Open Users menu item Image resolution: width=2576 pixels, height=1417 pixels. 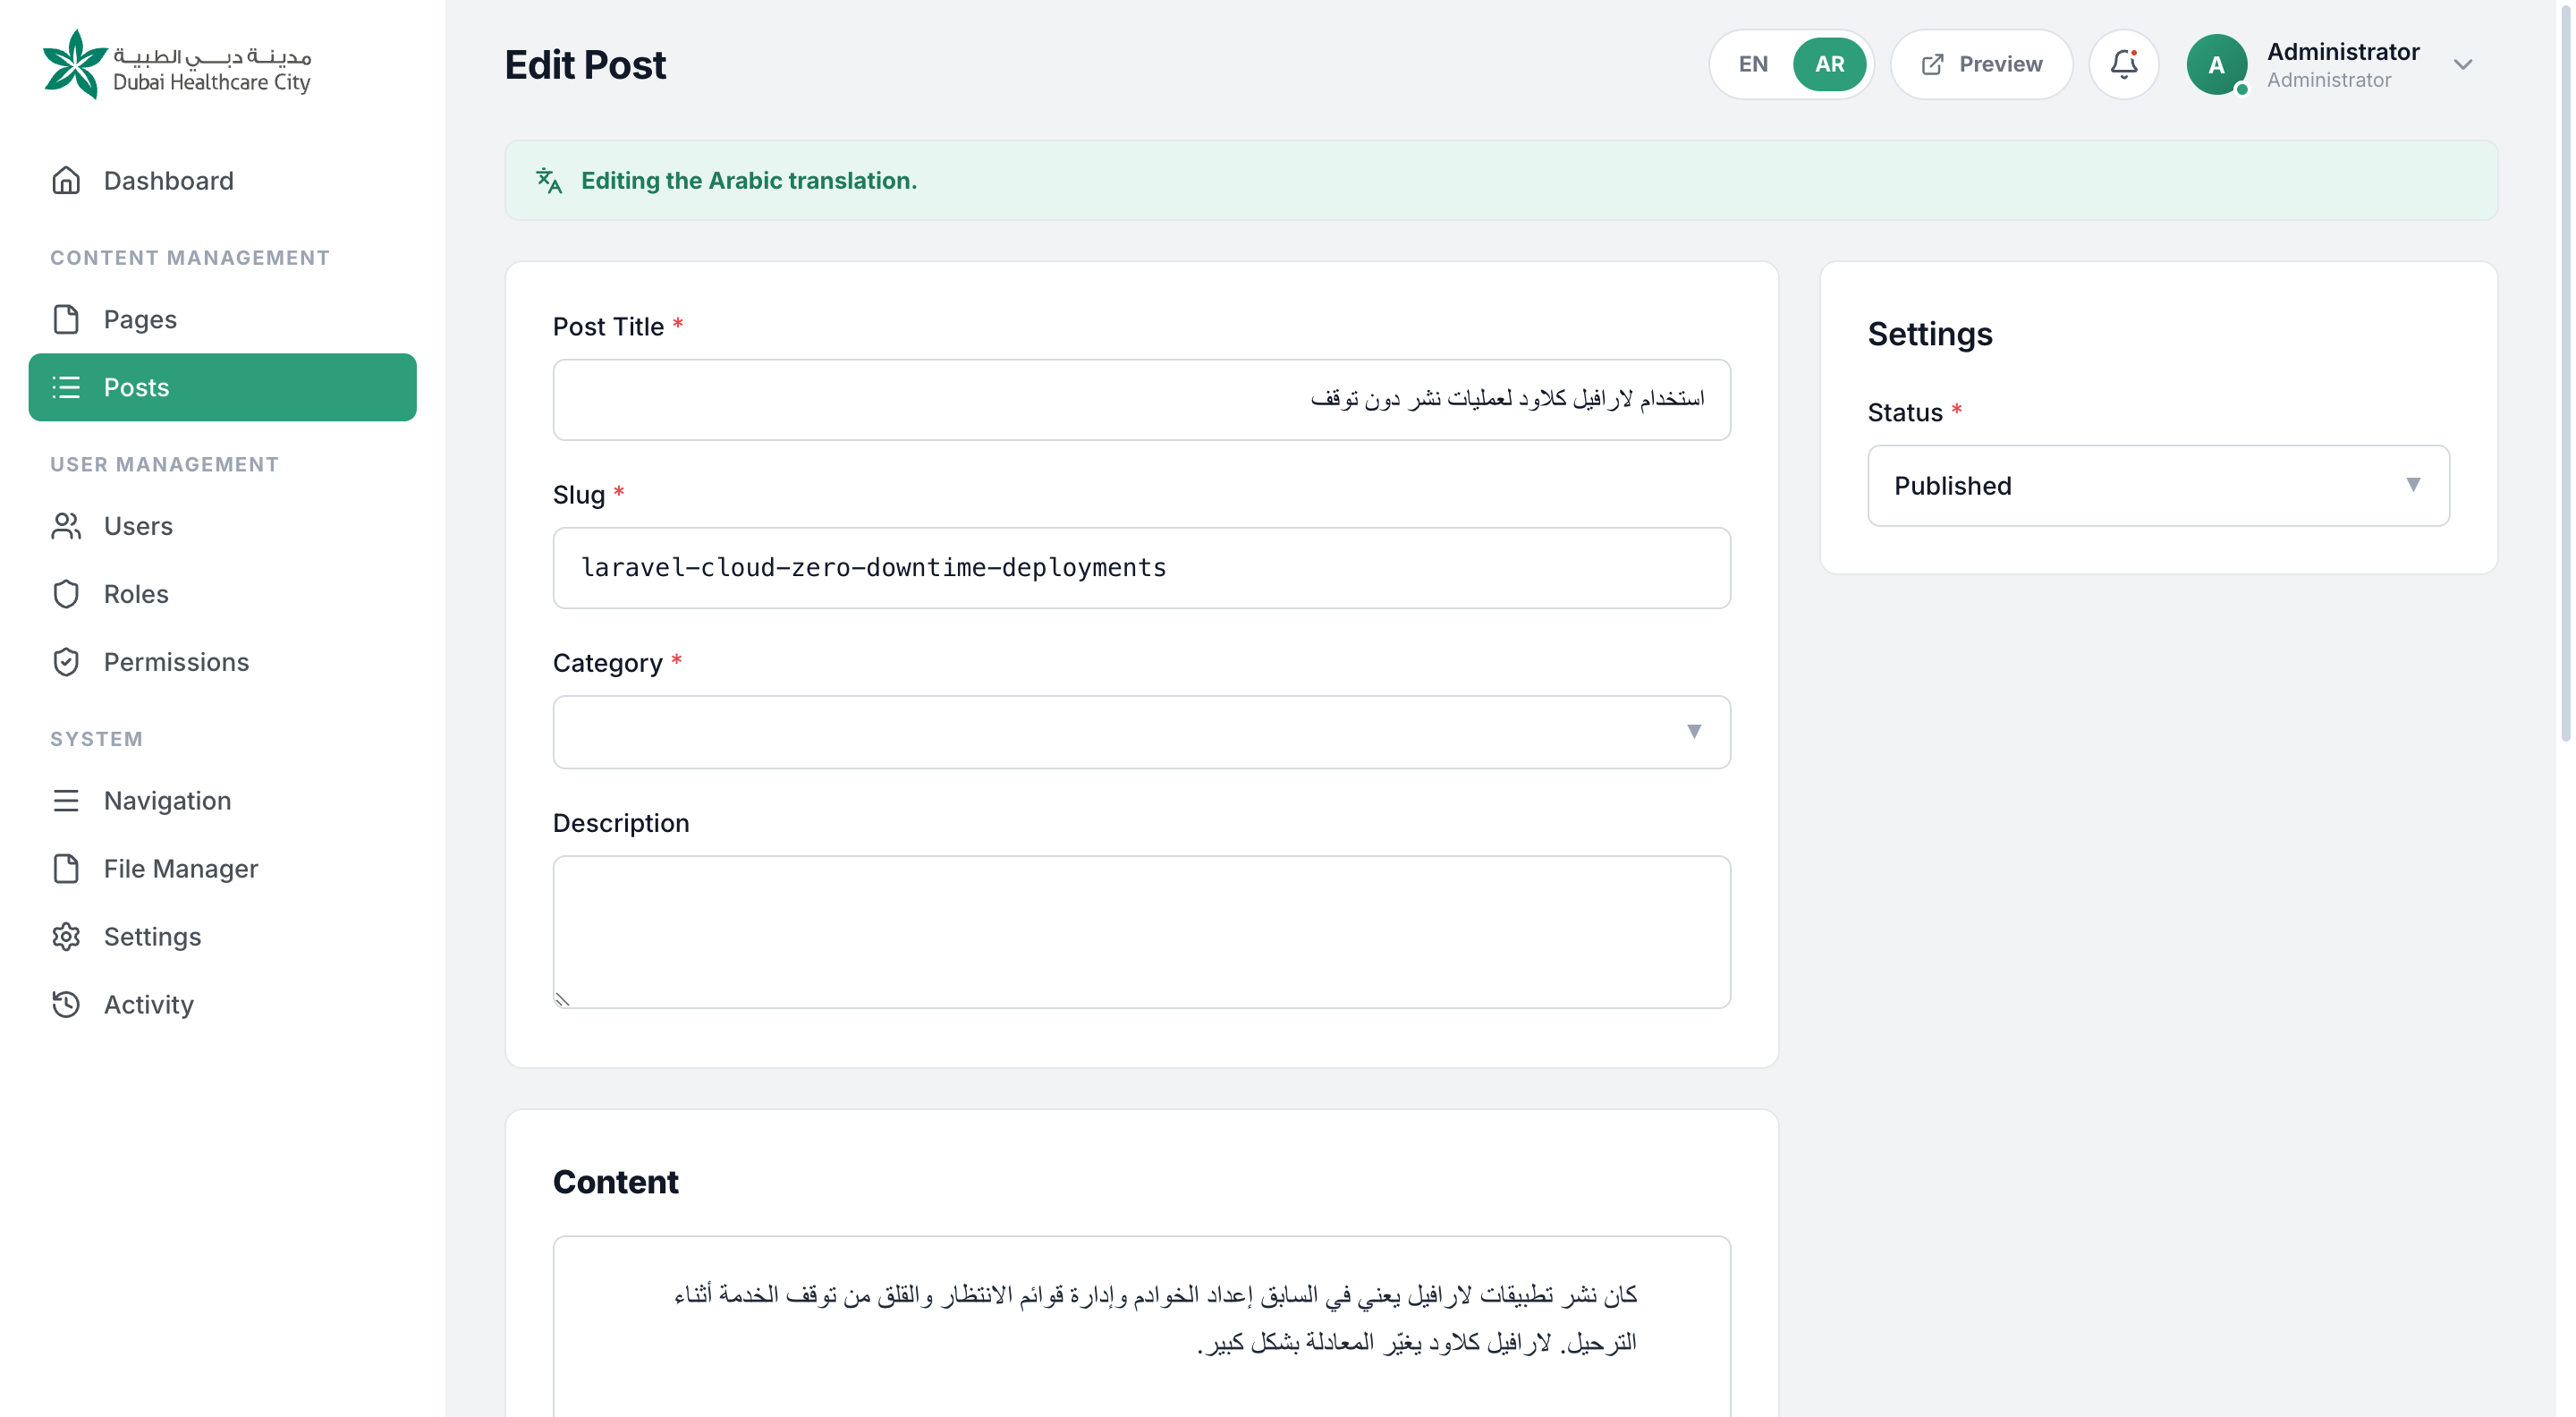pyautogui.click(x=223, y=526)
